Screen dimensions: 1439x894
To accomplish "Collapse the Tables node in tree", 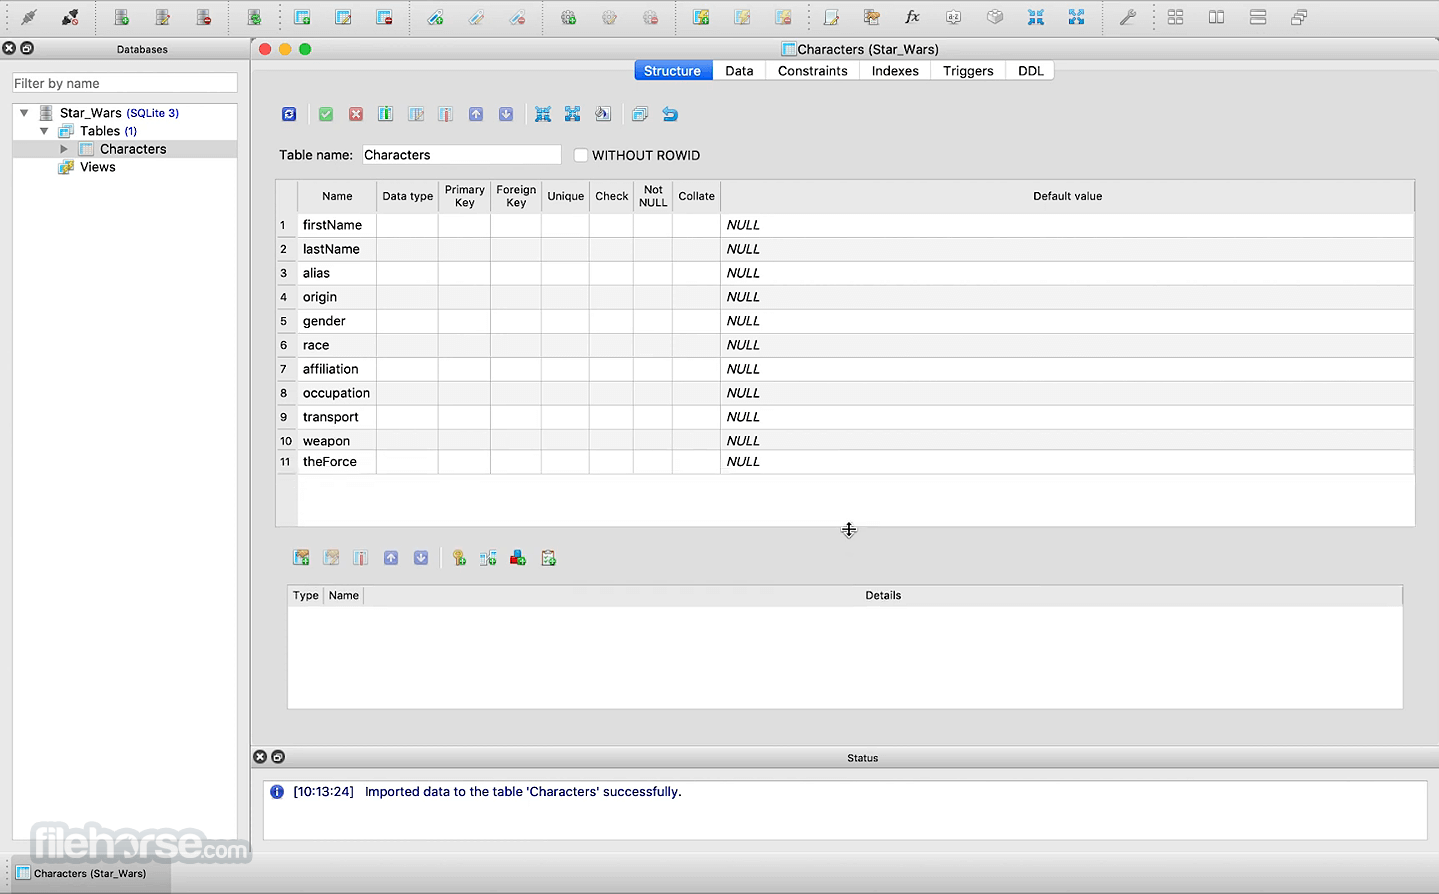I will click(x=44, y=131).
